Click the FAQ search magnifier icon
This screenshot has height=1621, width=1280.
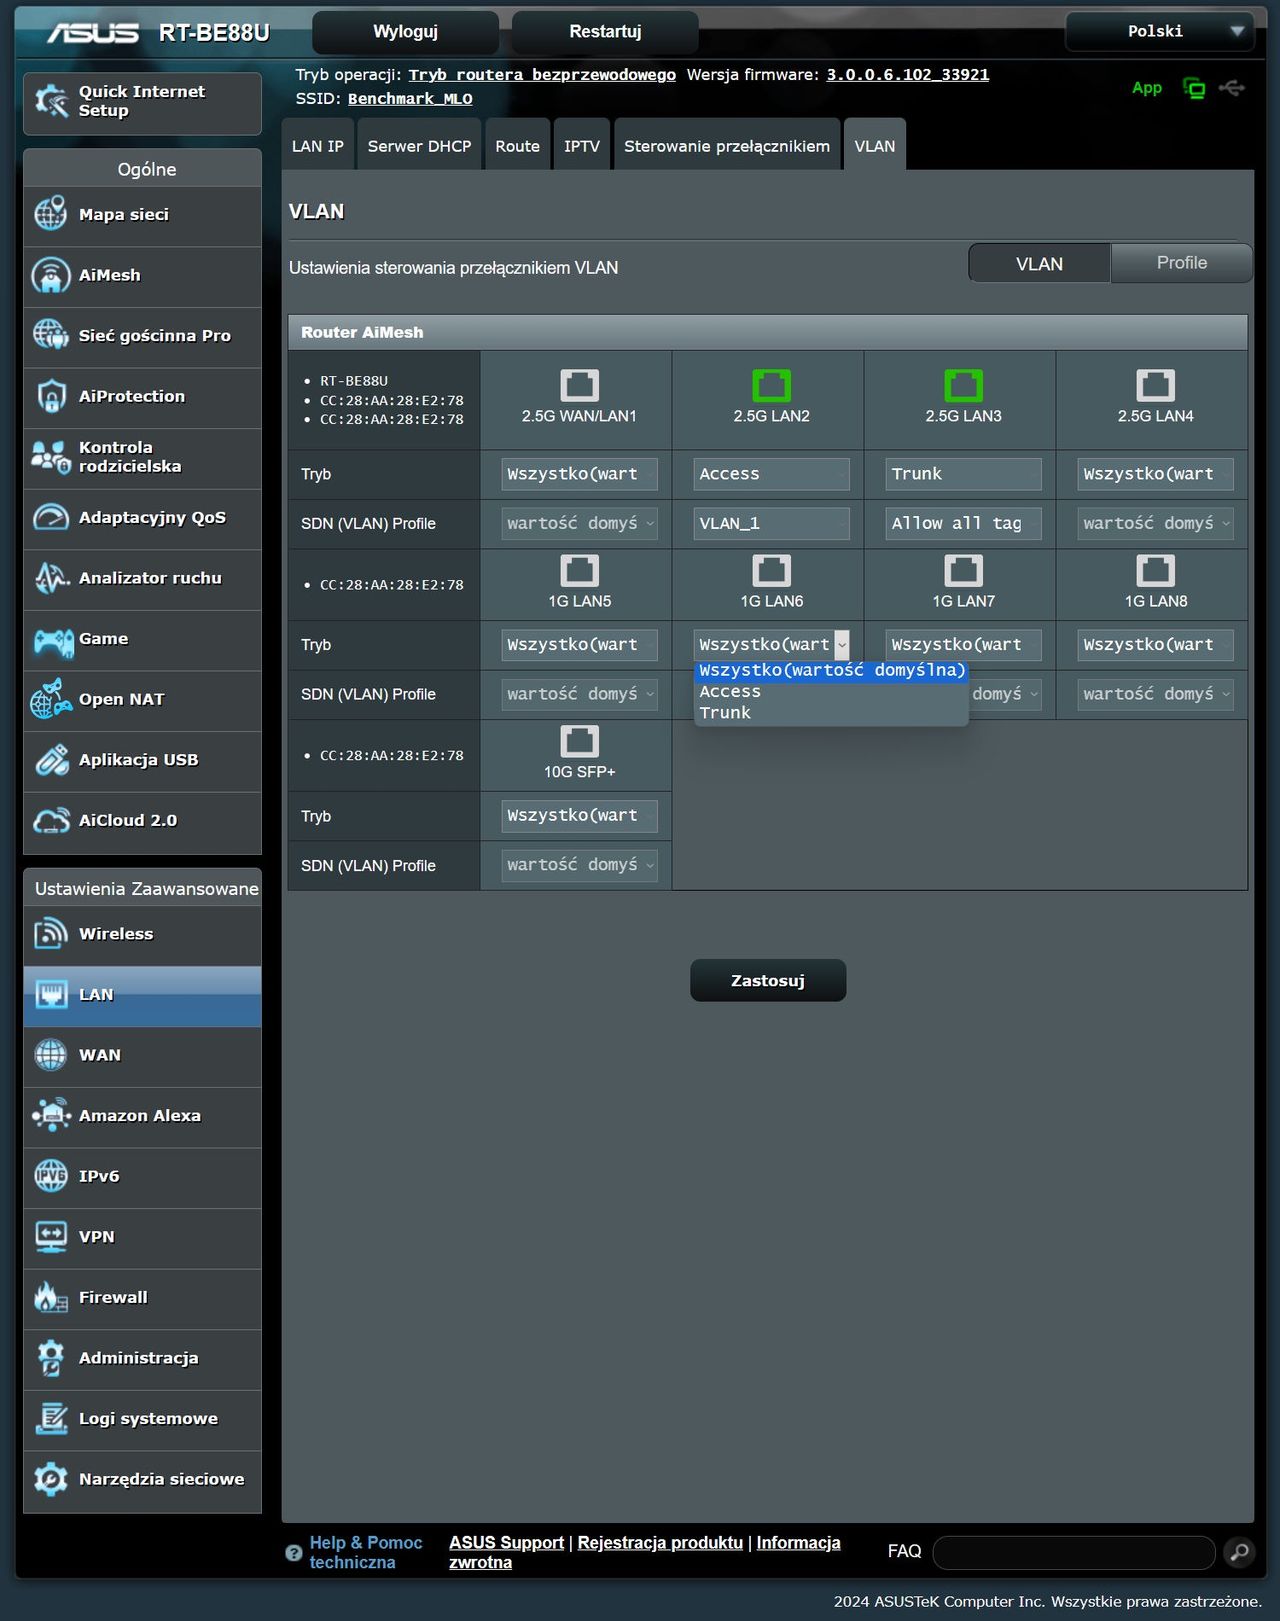(x=1239, y=1552)
